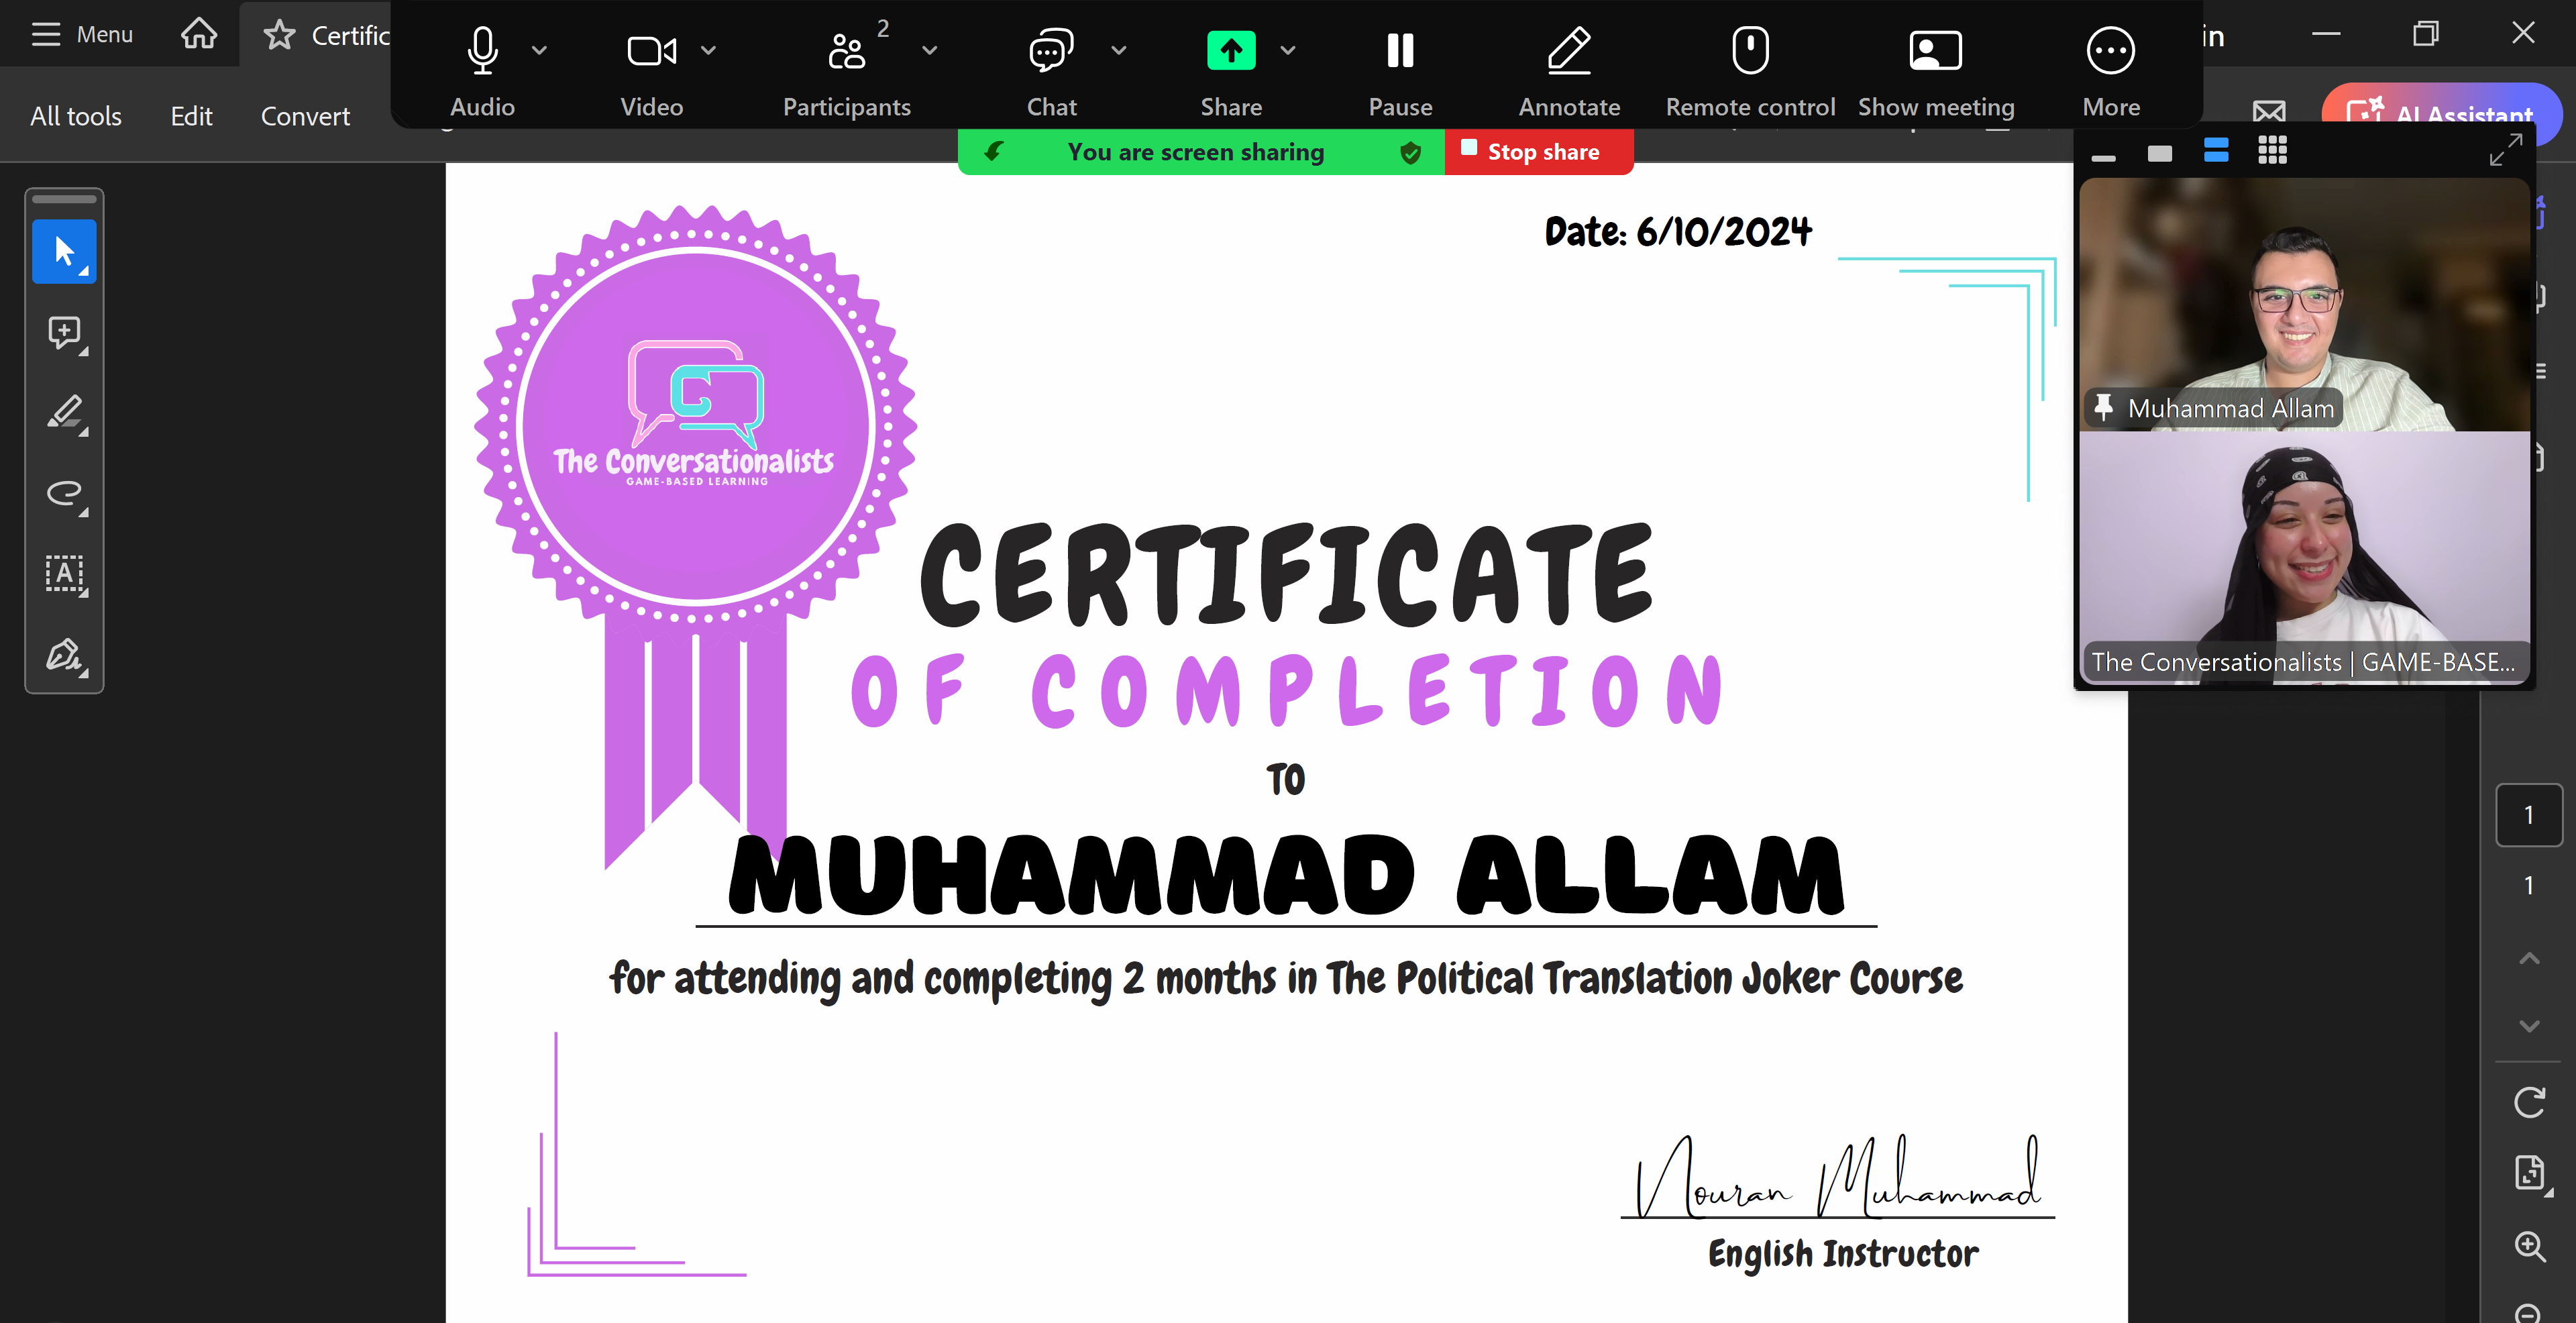Click the icon left of 'You are screen sharing'
This screenshot has height=1323, width=2576.
pos(993,152)
